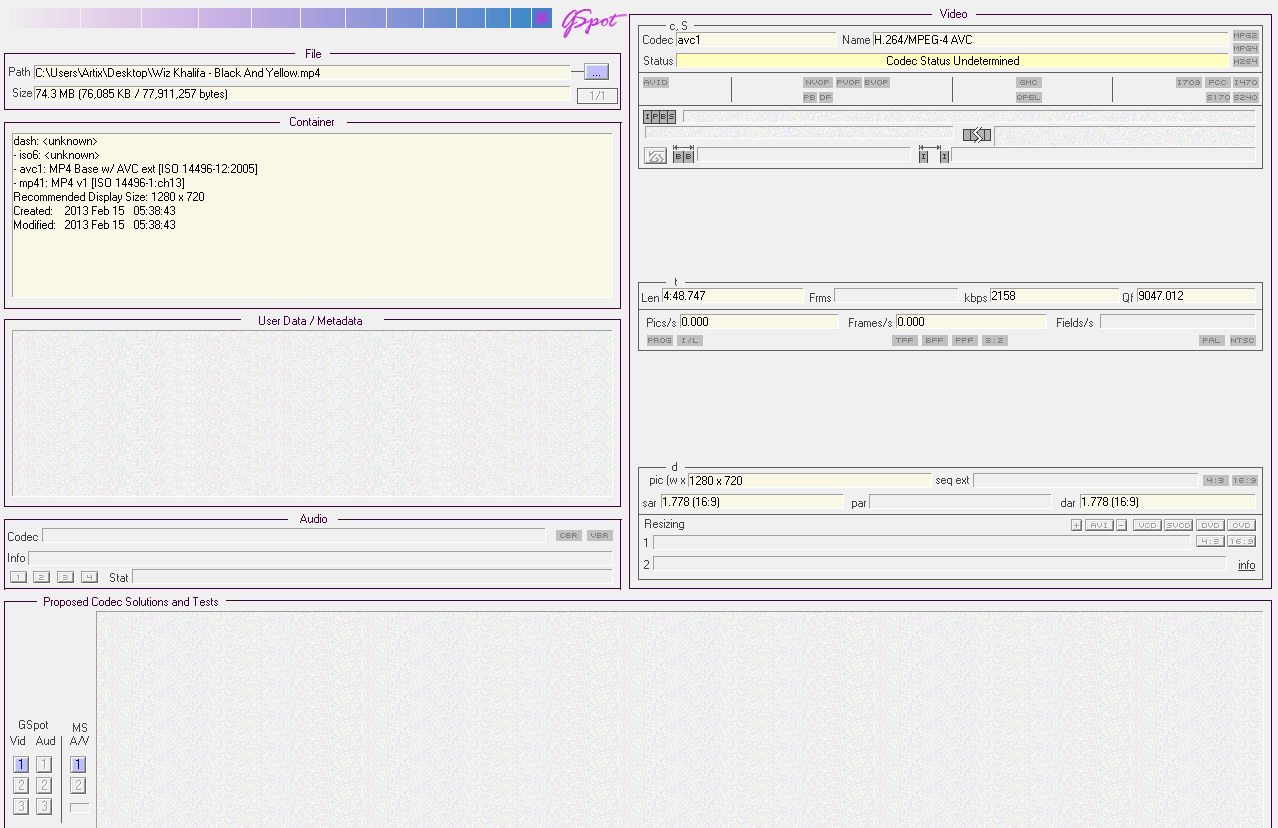This screenshot has height=828, width=1278.
Task: Click the IPBS frame types icon
Action: 660,117
